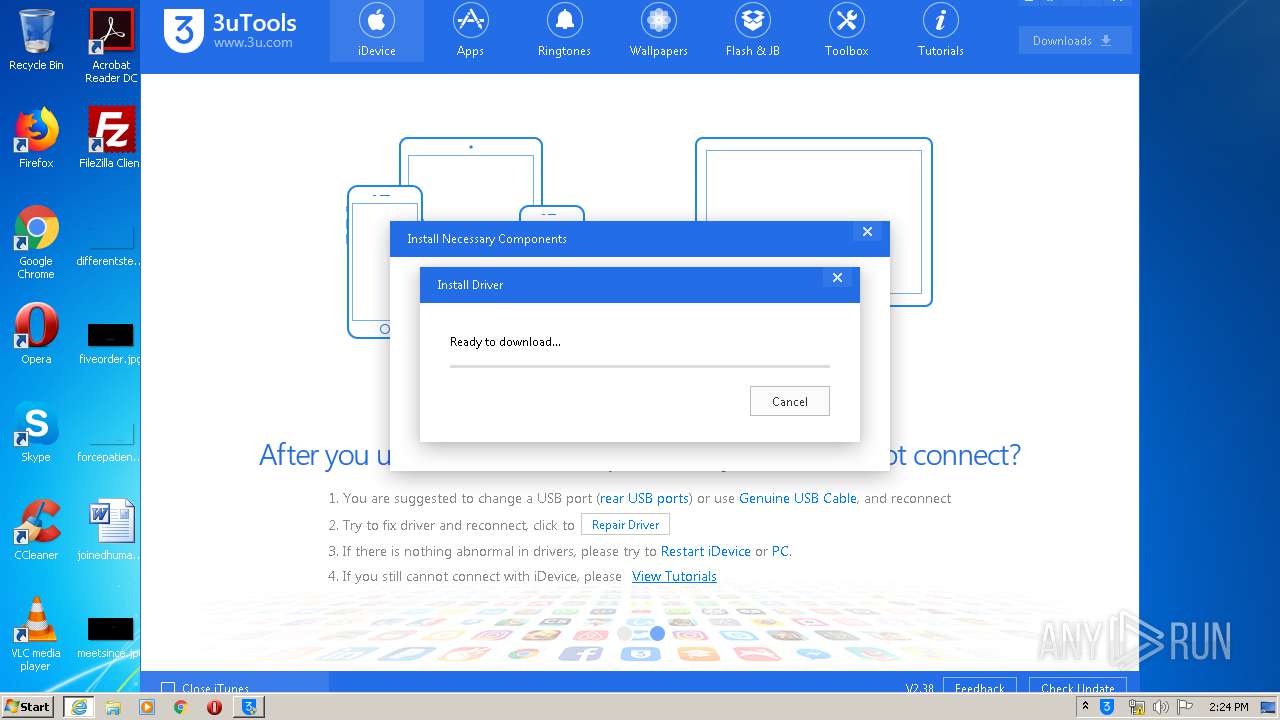Image resolution: width=1280 pixels, height=720 pixels.
Task: Click the 3uTools logo
Action: click(x=230, y=30)
